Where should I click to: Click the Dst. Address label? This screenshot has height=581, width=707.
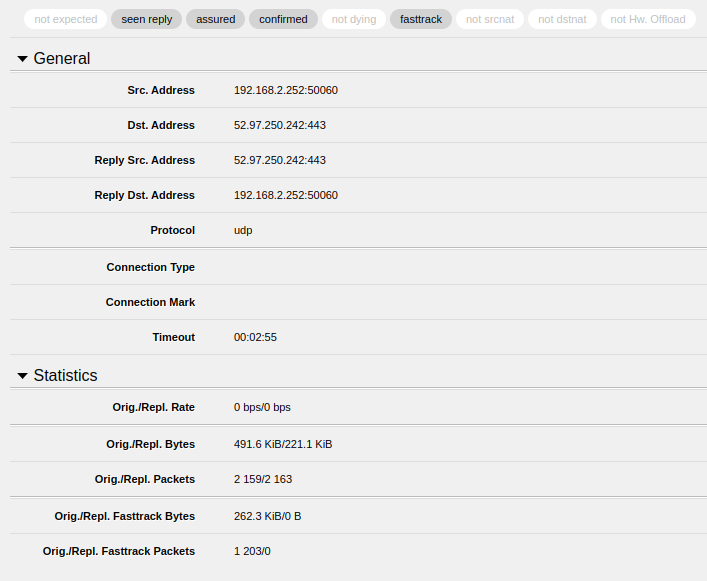[161, 125]
